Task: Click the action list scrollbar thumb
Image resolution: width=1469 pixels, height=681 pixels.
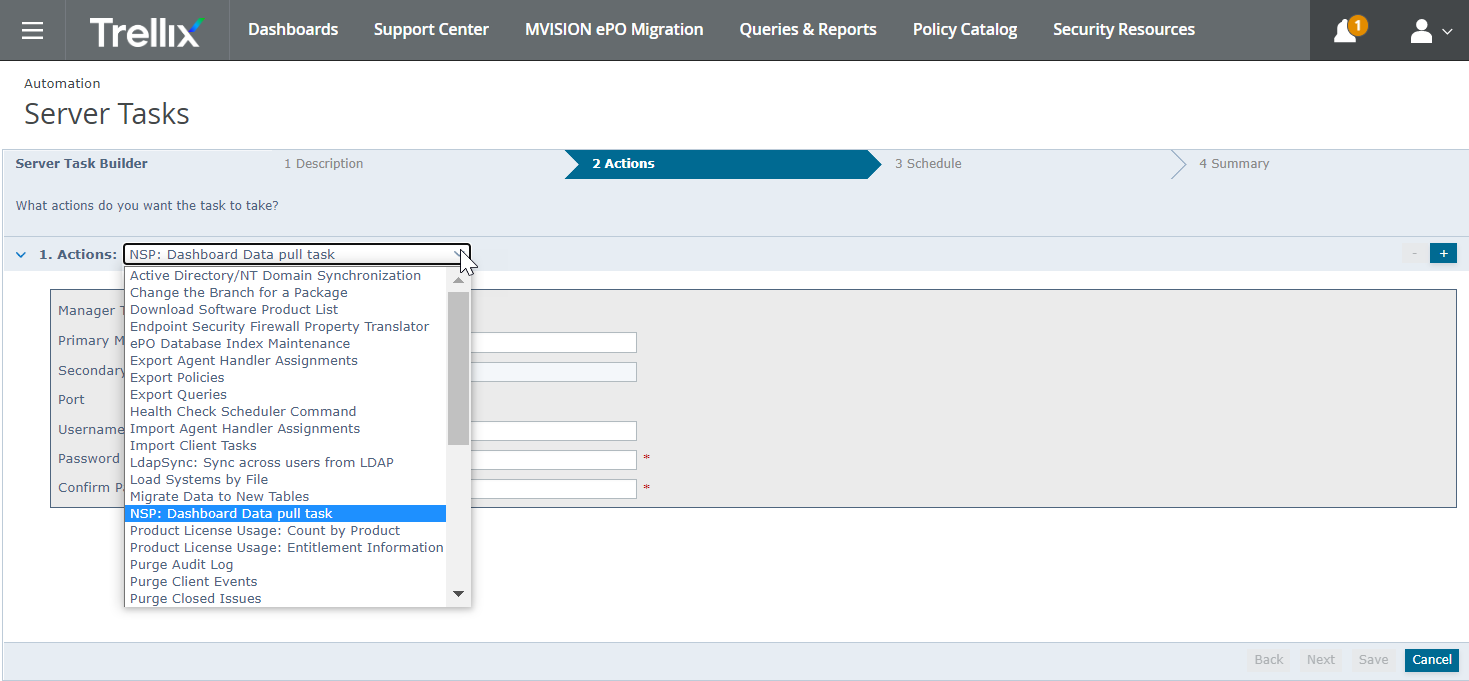Action: point(458,368)
